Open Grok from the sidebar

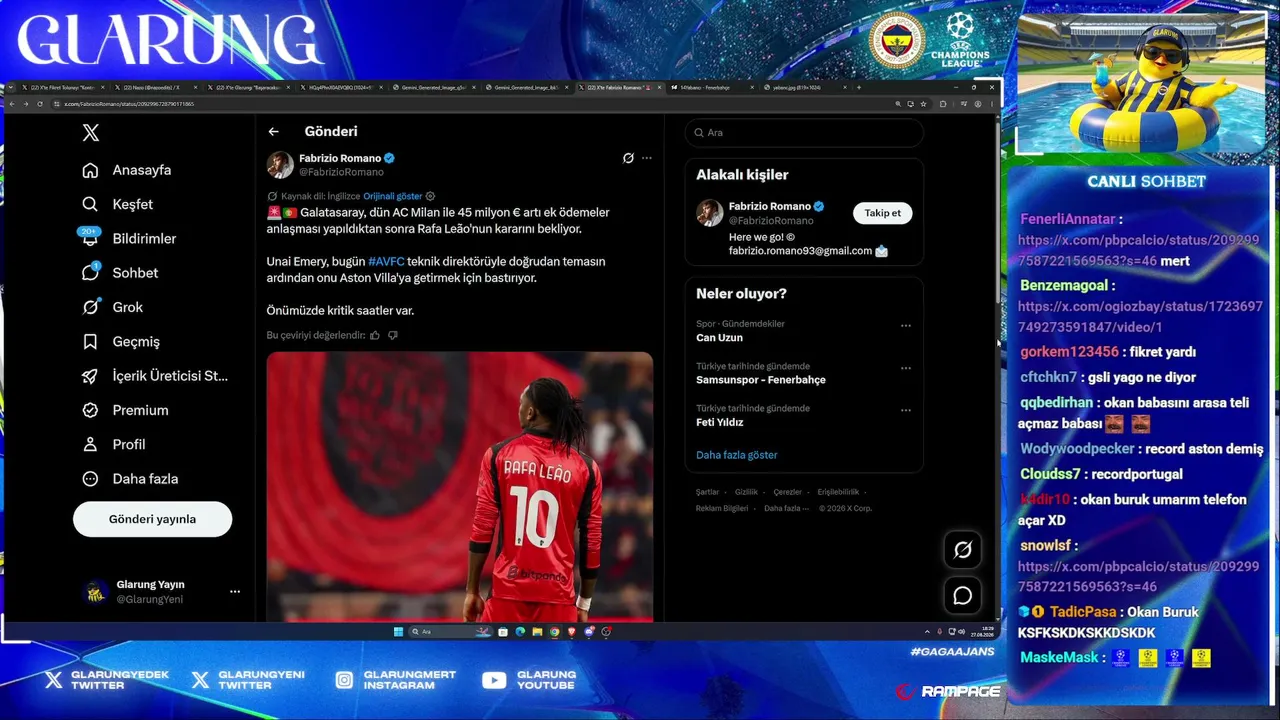[x=113, y=307]
